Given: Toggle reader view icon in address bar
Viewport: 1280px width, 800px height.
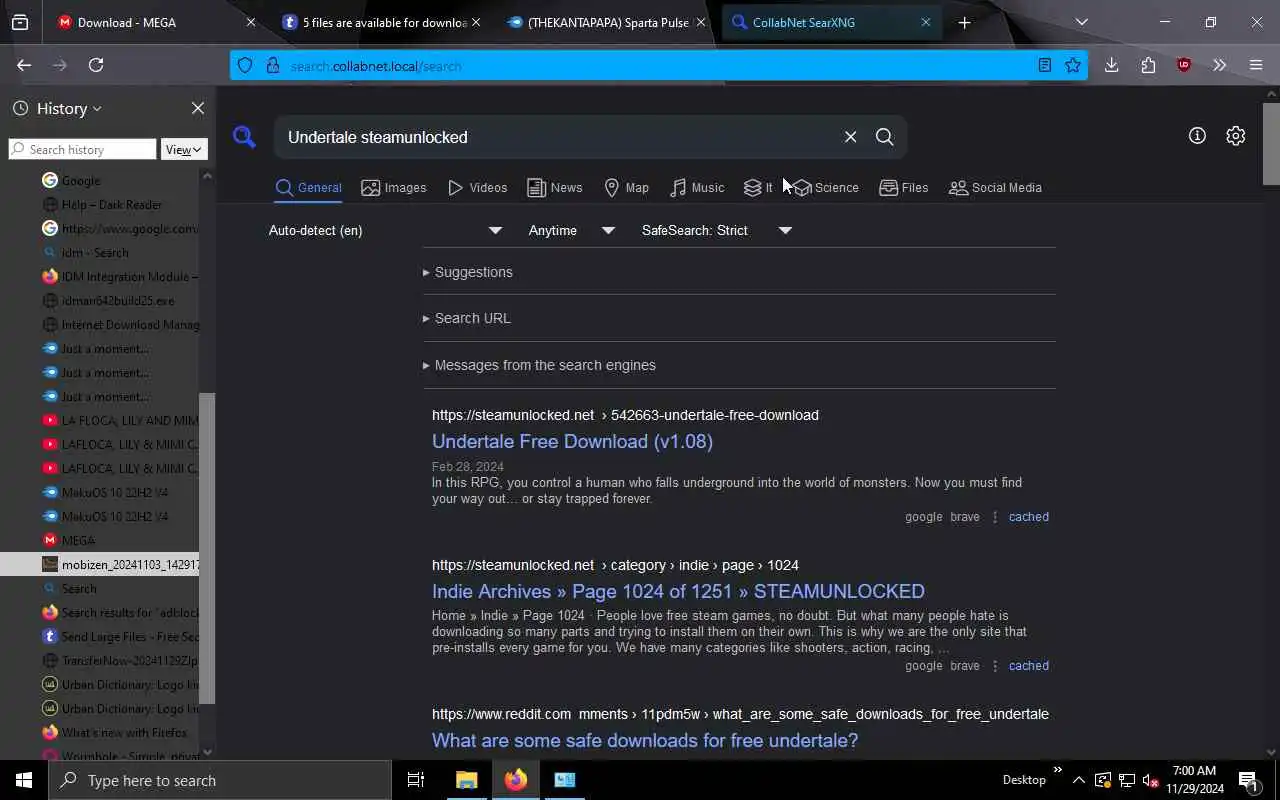Looking at the screenshot, I should point(1045,65).
